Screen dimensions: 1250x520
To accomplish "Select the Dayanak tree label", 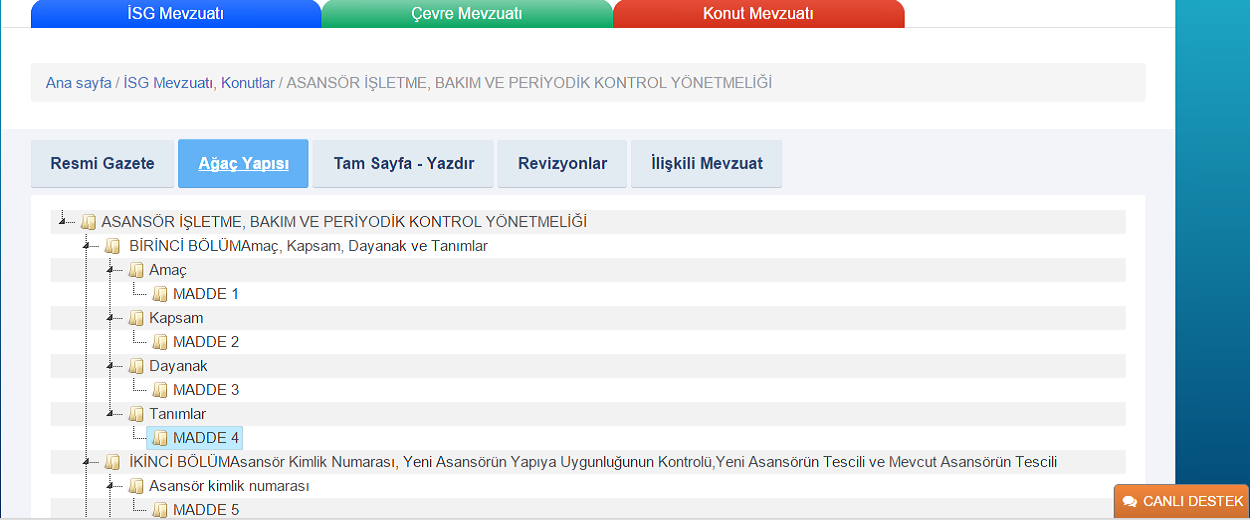I will pyautogui.click(x=178, y=366).
